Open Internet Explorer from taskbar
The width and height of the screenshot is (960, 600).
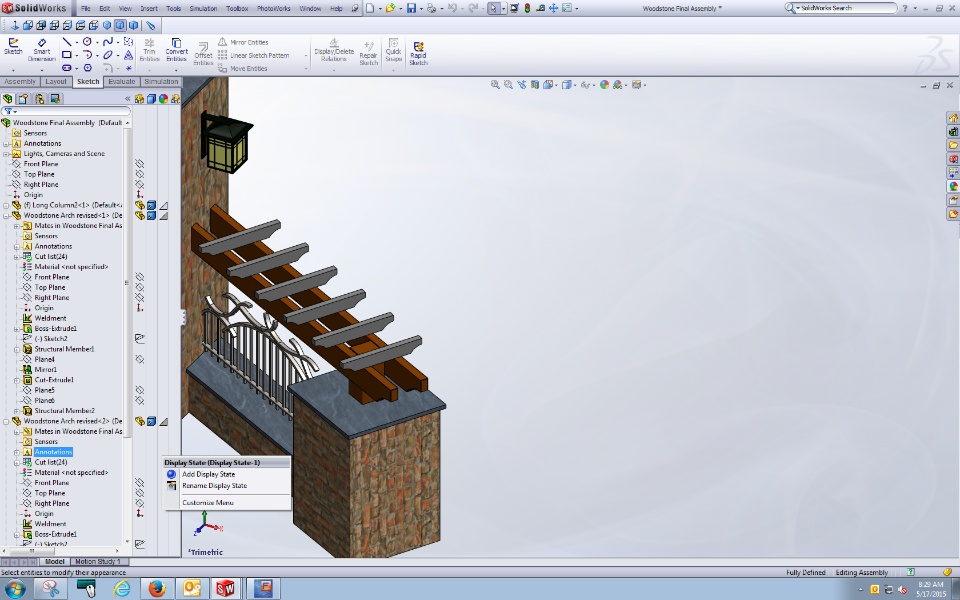point(122,588)
